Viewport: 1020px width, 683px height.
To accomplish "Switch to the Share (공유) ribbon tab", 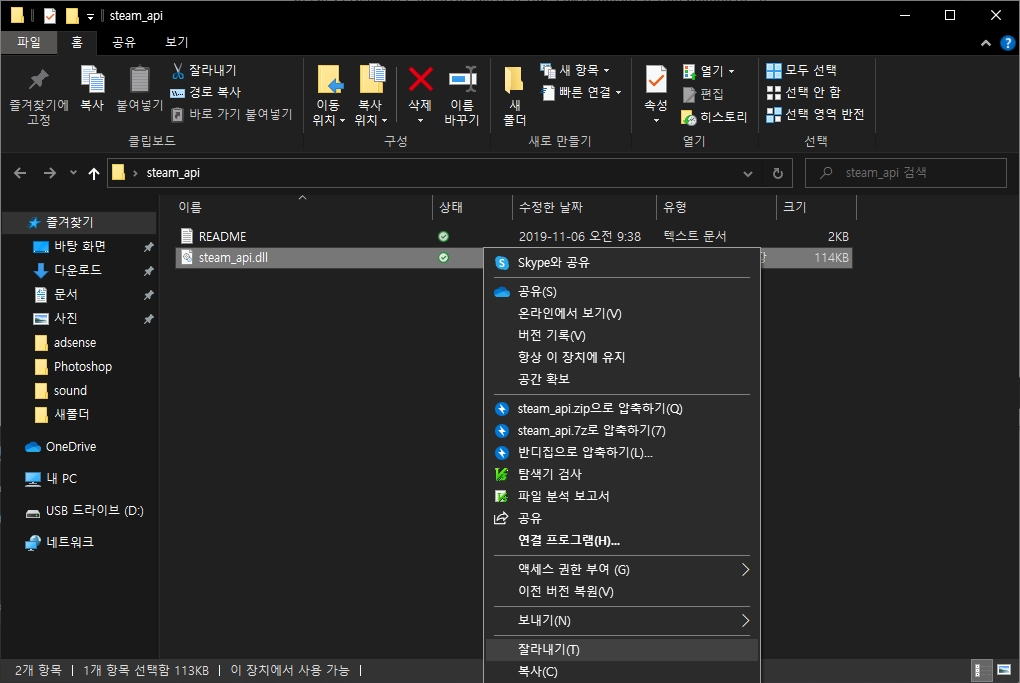I will coord(124,42).
